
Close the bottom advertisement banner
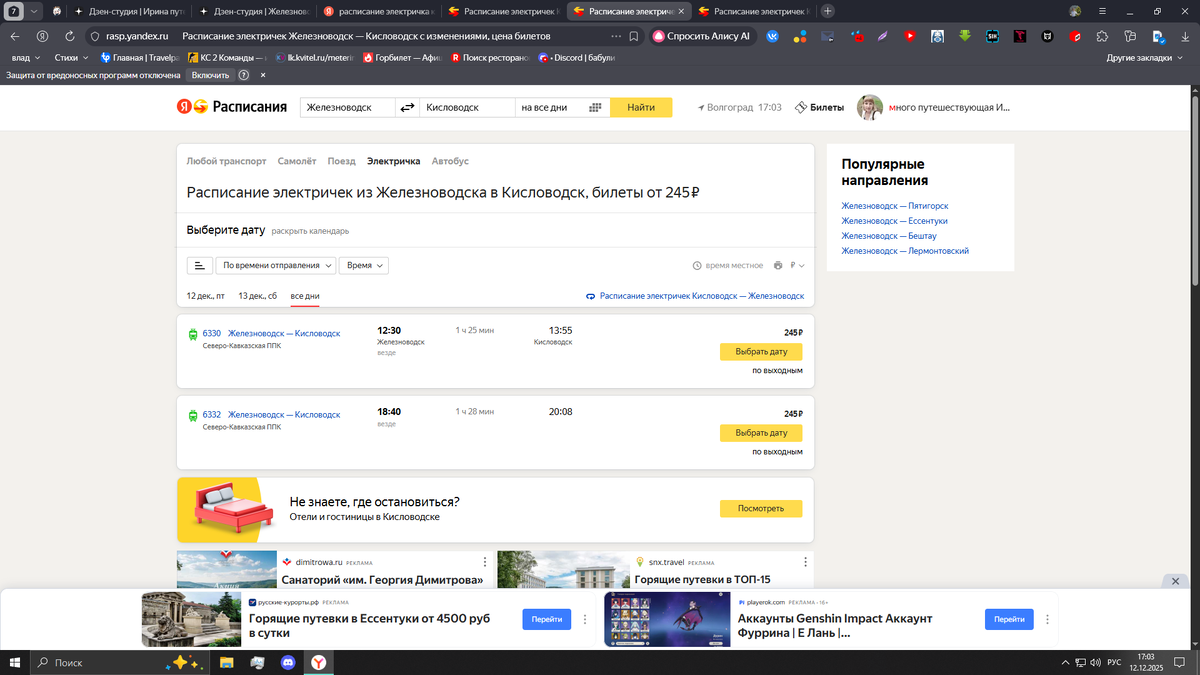pyautogui.click(x=1176, y=581)
